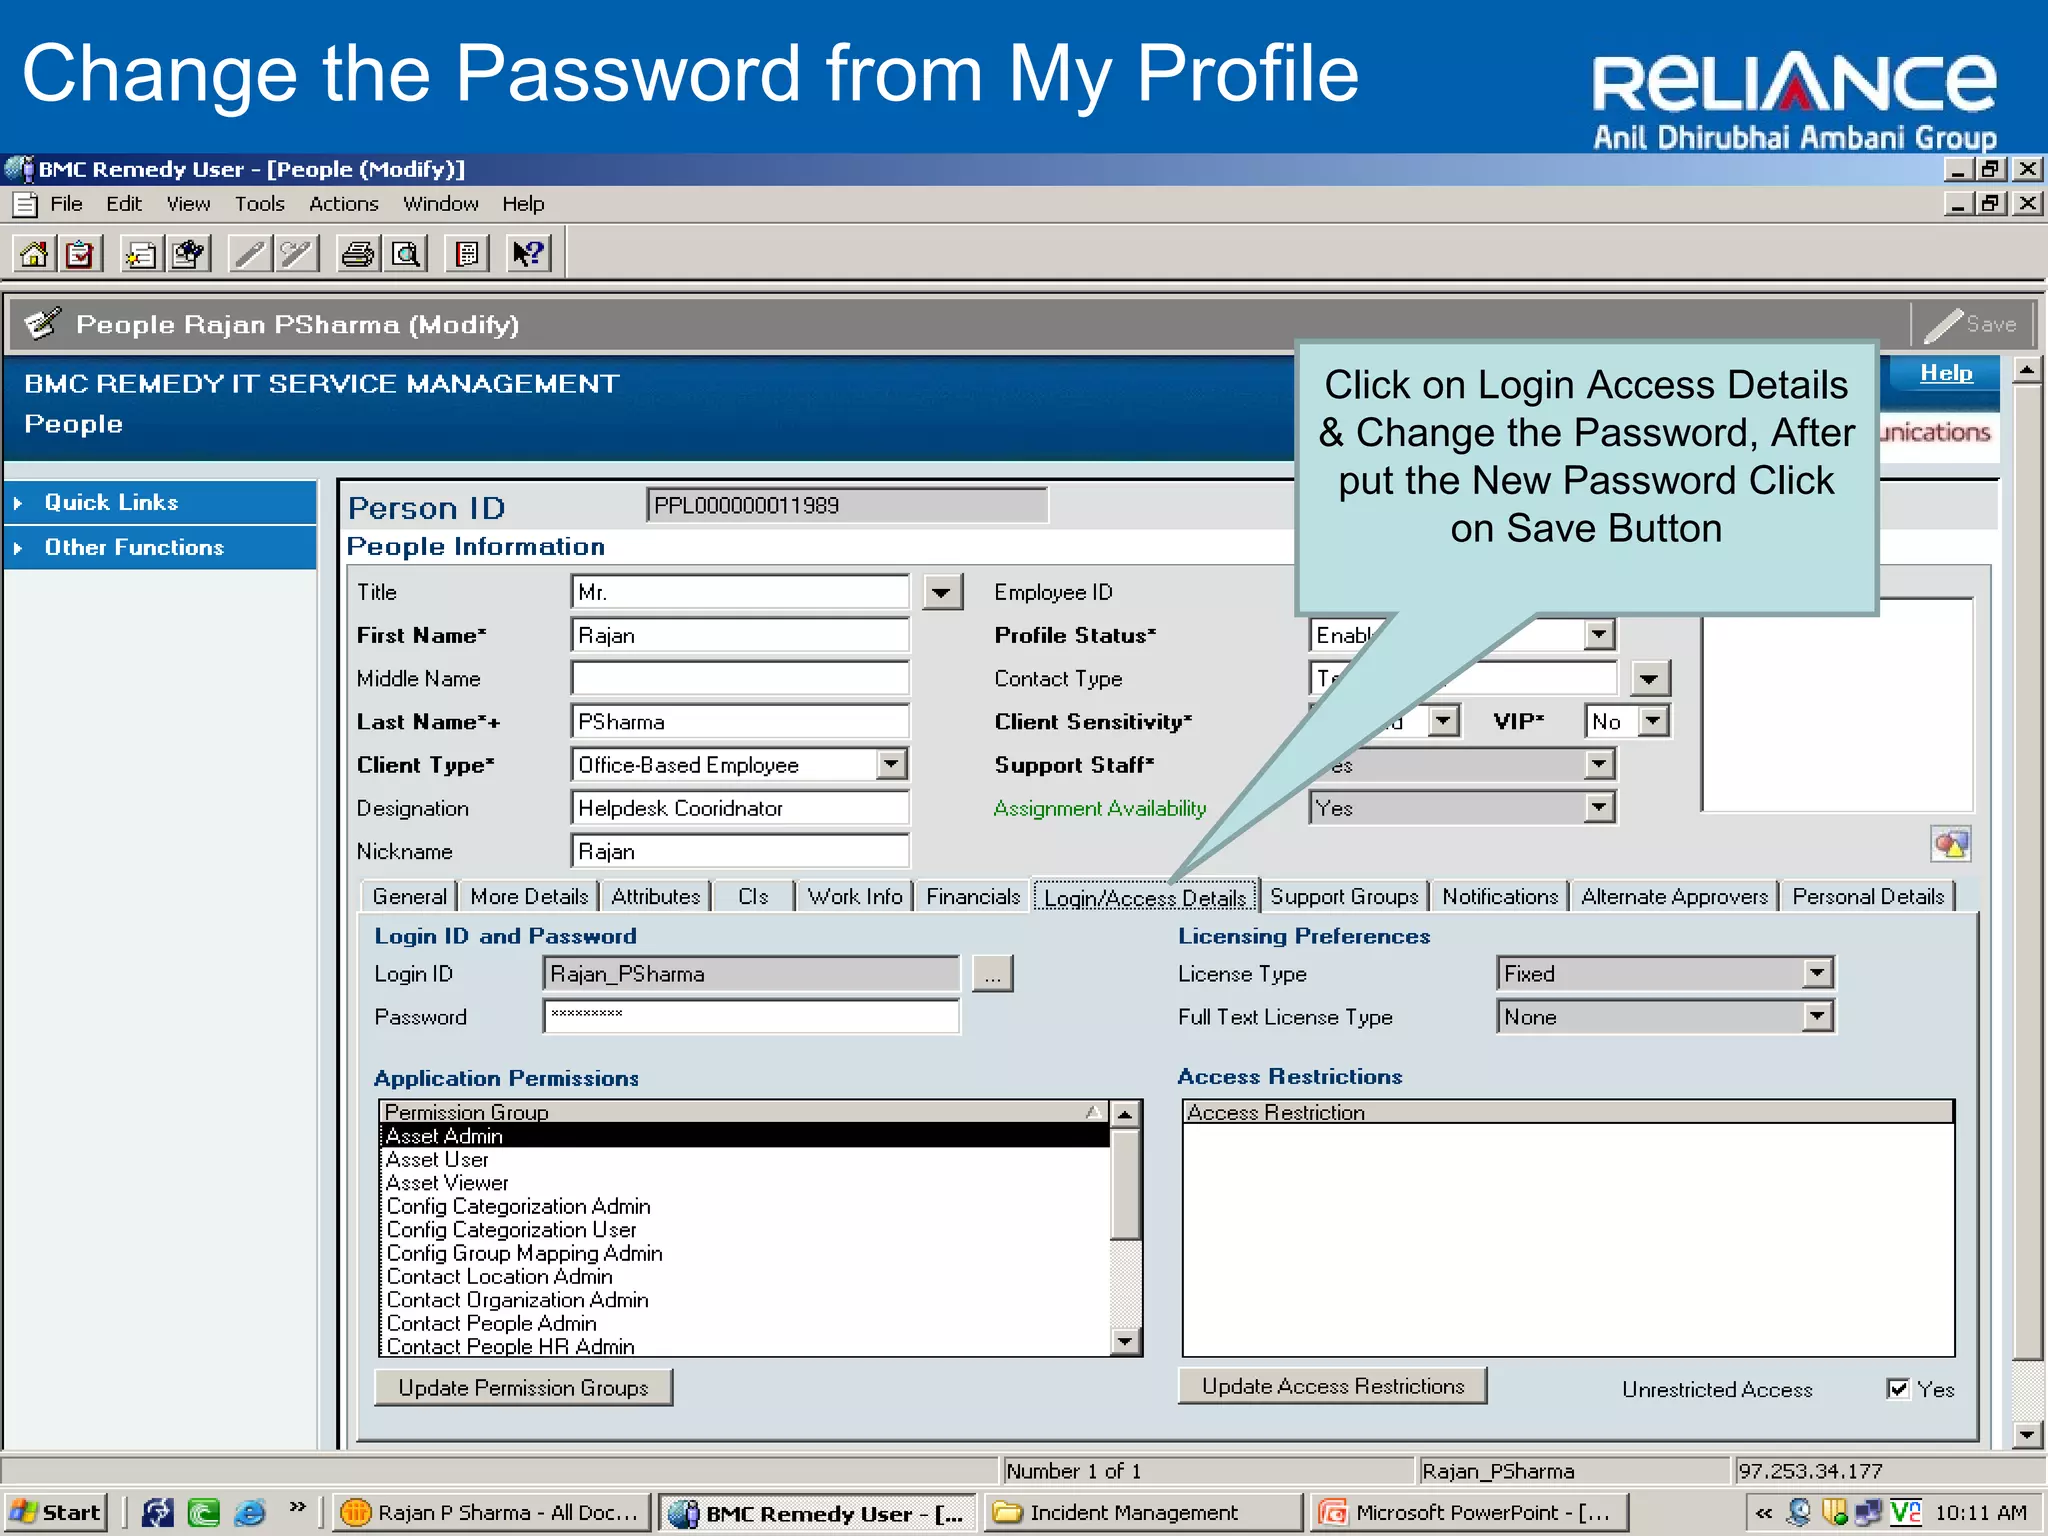Click the permission list scrollbar down arrow
Image resolution: width=2048 pixels, height=1536 pixels.
pos(1126,1342)
